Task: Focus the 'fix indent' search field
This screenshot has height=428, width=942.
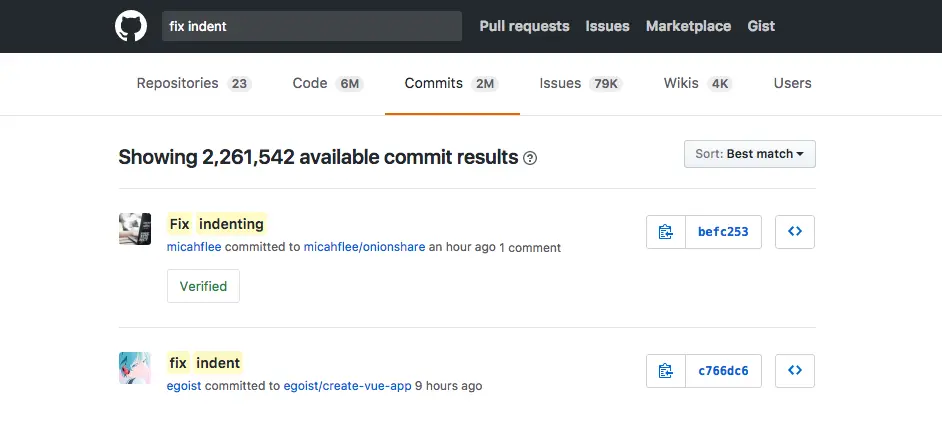Action: (312, 26)
